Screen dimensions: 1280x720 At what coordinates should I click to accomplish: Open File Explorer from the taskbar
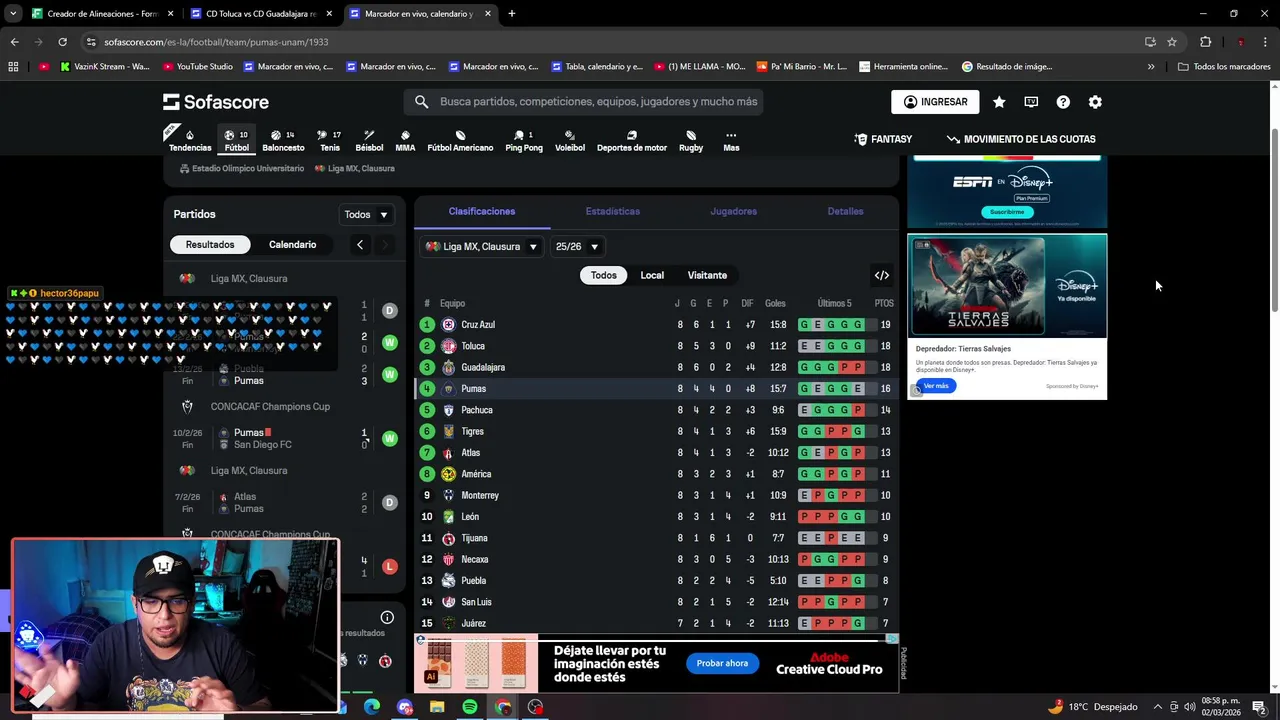437,707
